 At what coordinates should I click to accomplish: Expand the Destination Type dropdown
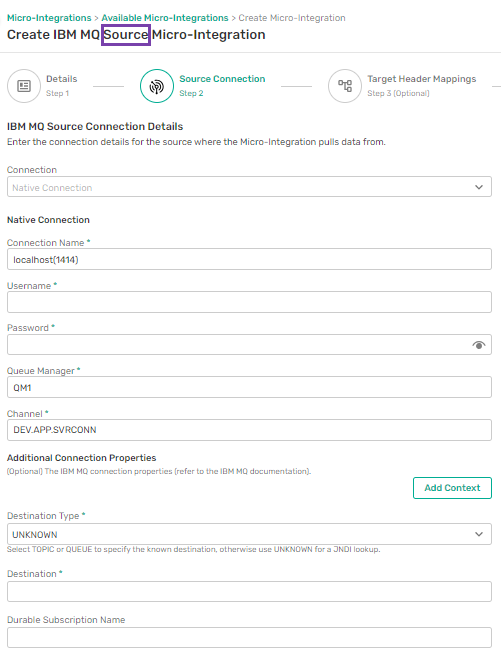[249, 534]
